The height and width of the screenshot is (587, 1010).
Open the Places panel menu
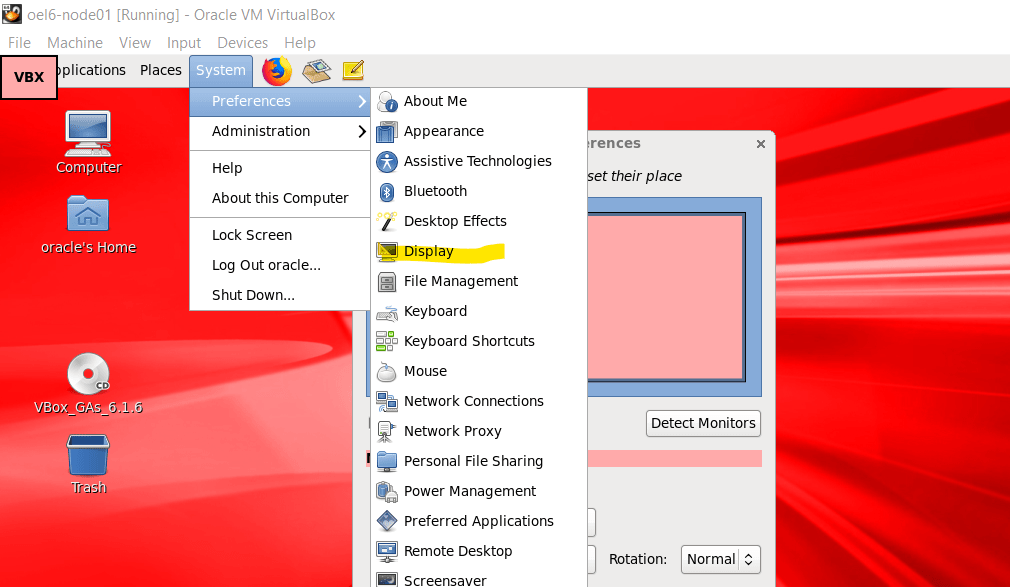160,70
